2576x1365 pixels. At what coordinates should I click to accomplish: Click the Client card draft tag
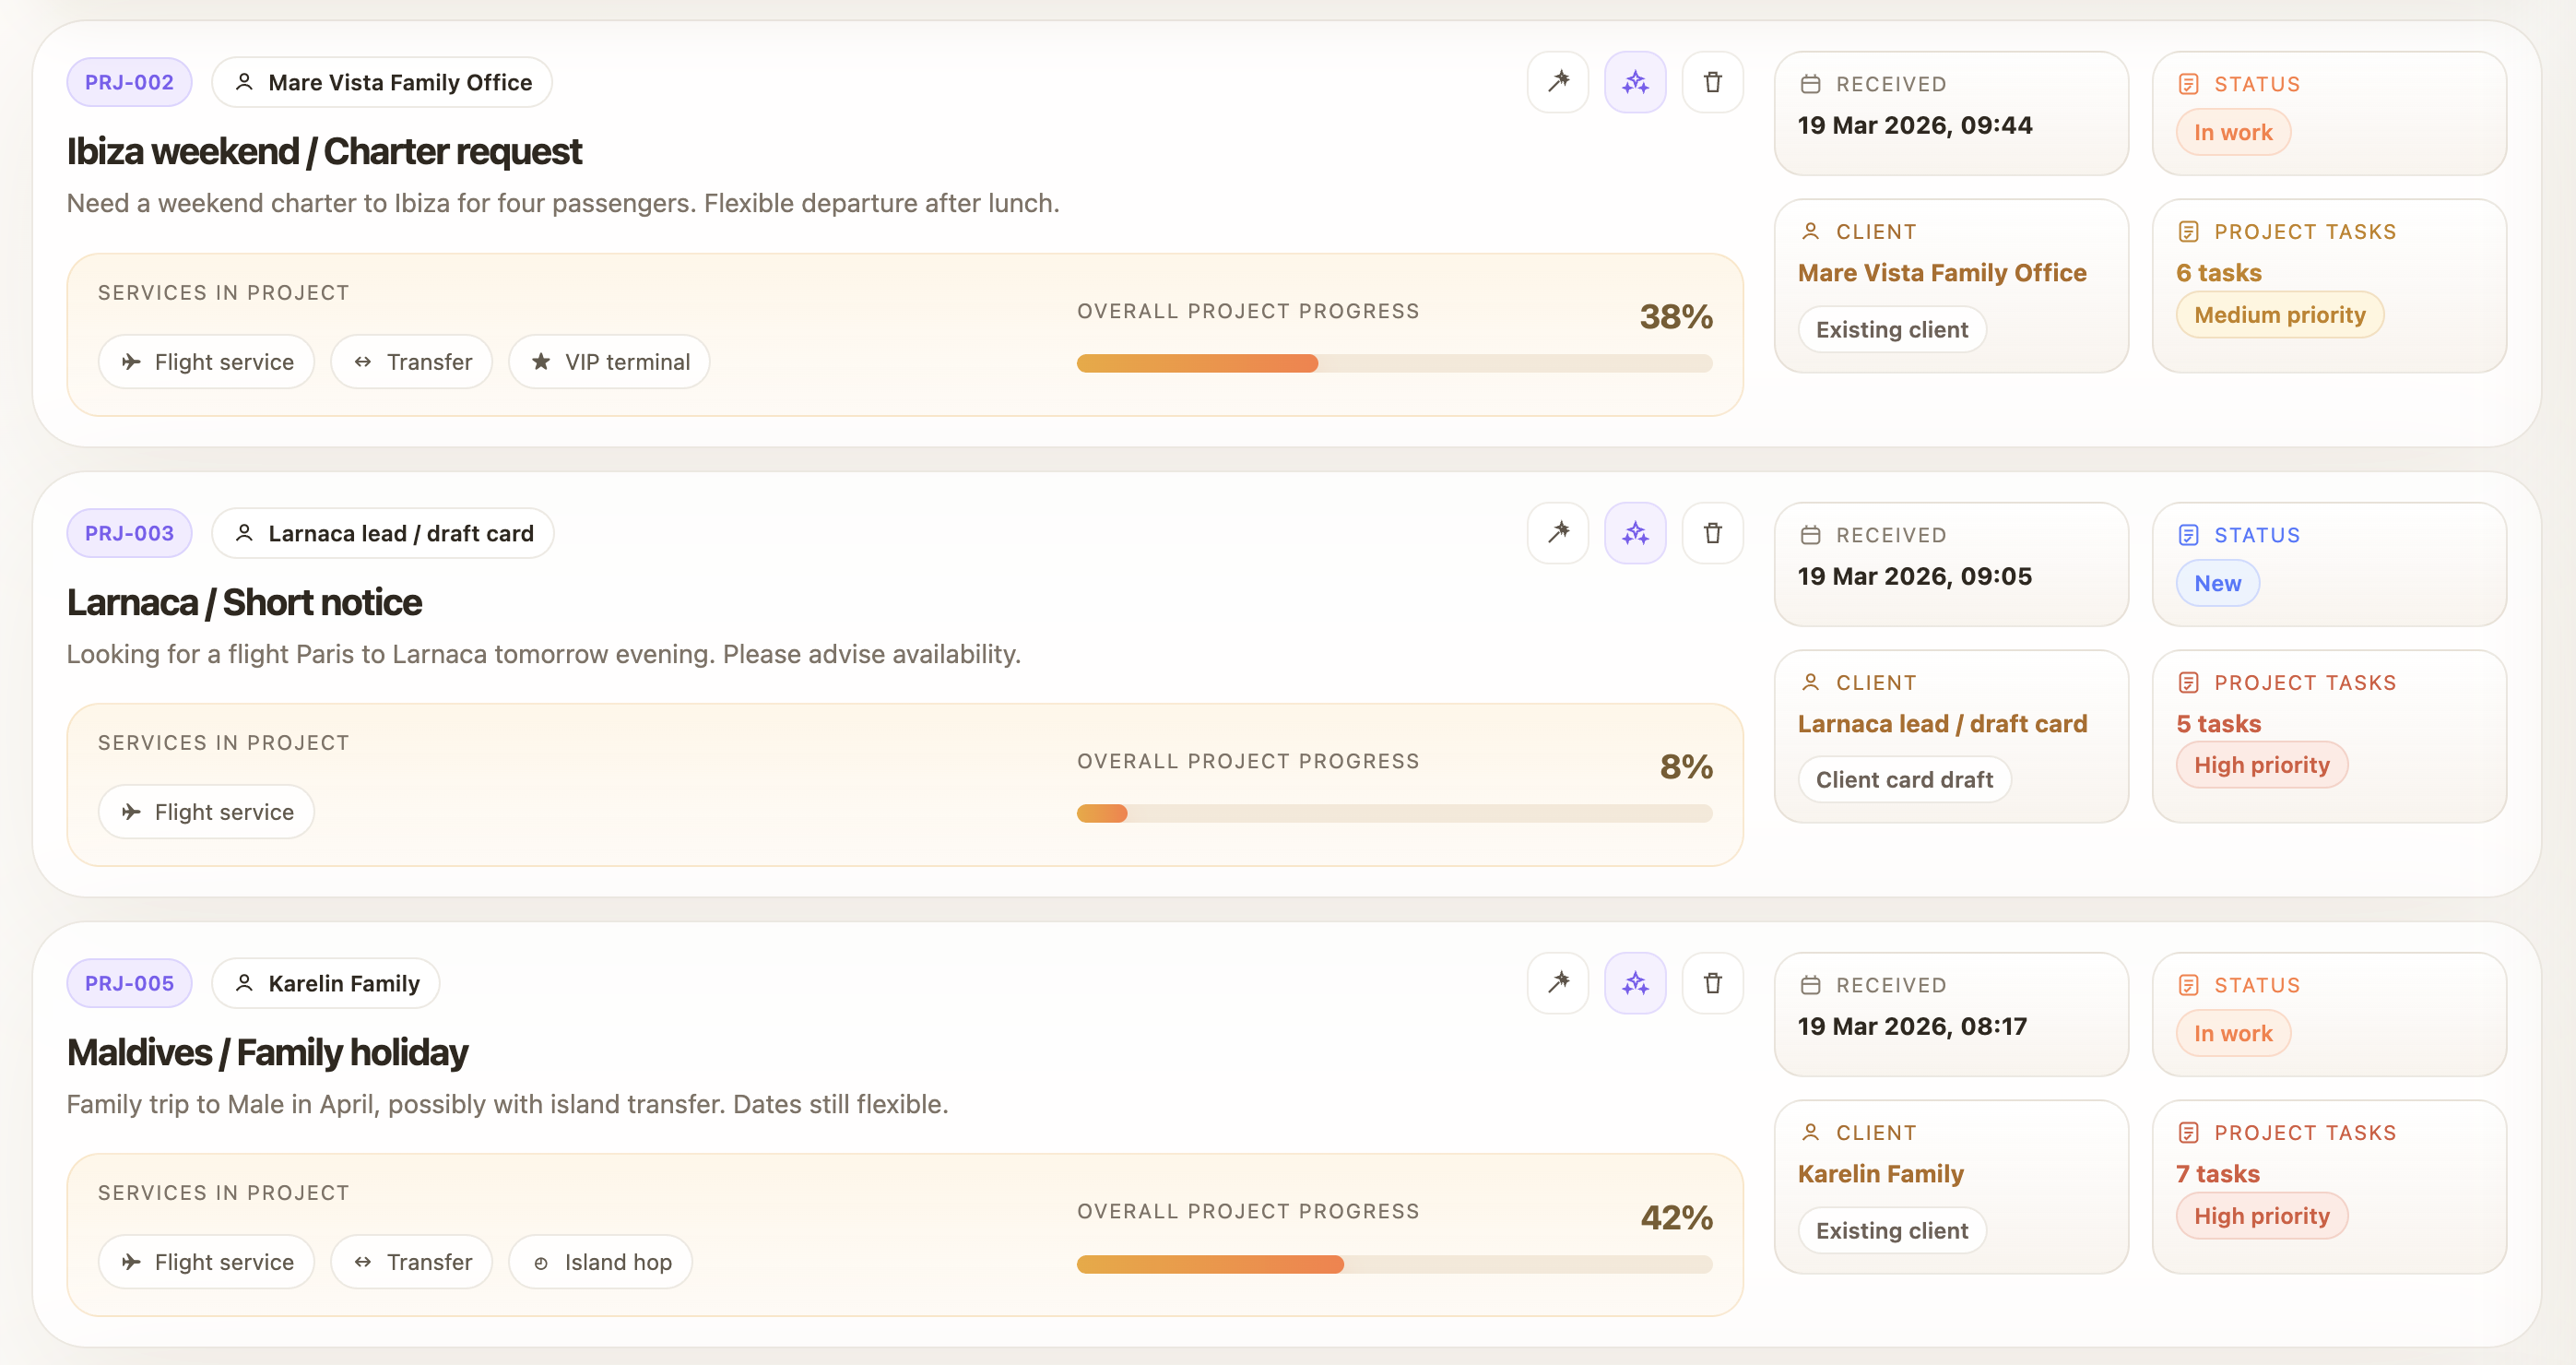tap(1904, 779)
